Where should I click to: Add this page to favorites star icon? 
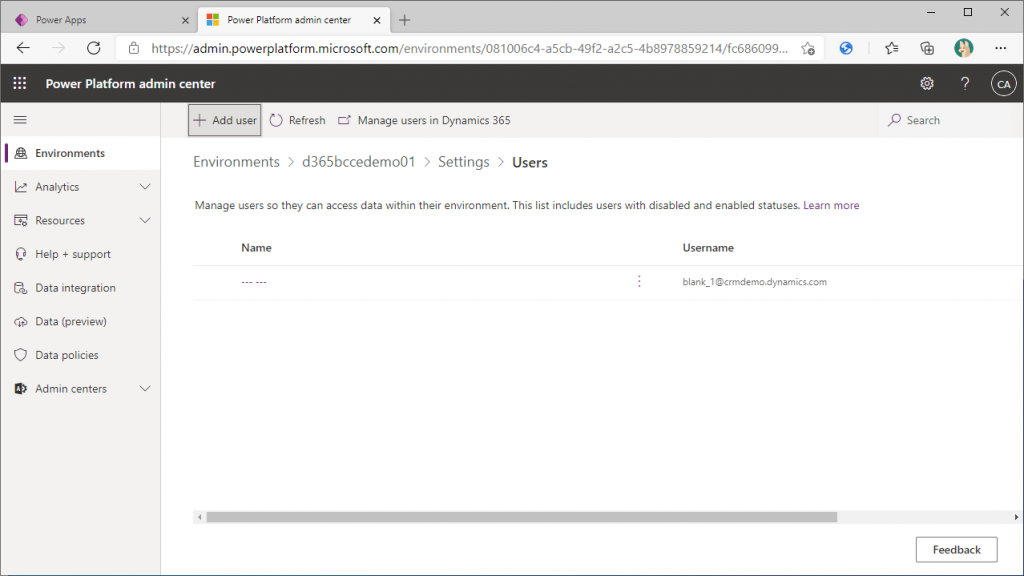(x=808, y=48)
